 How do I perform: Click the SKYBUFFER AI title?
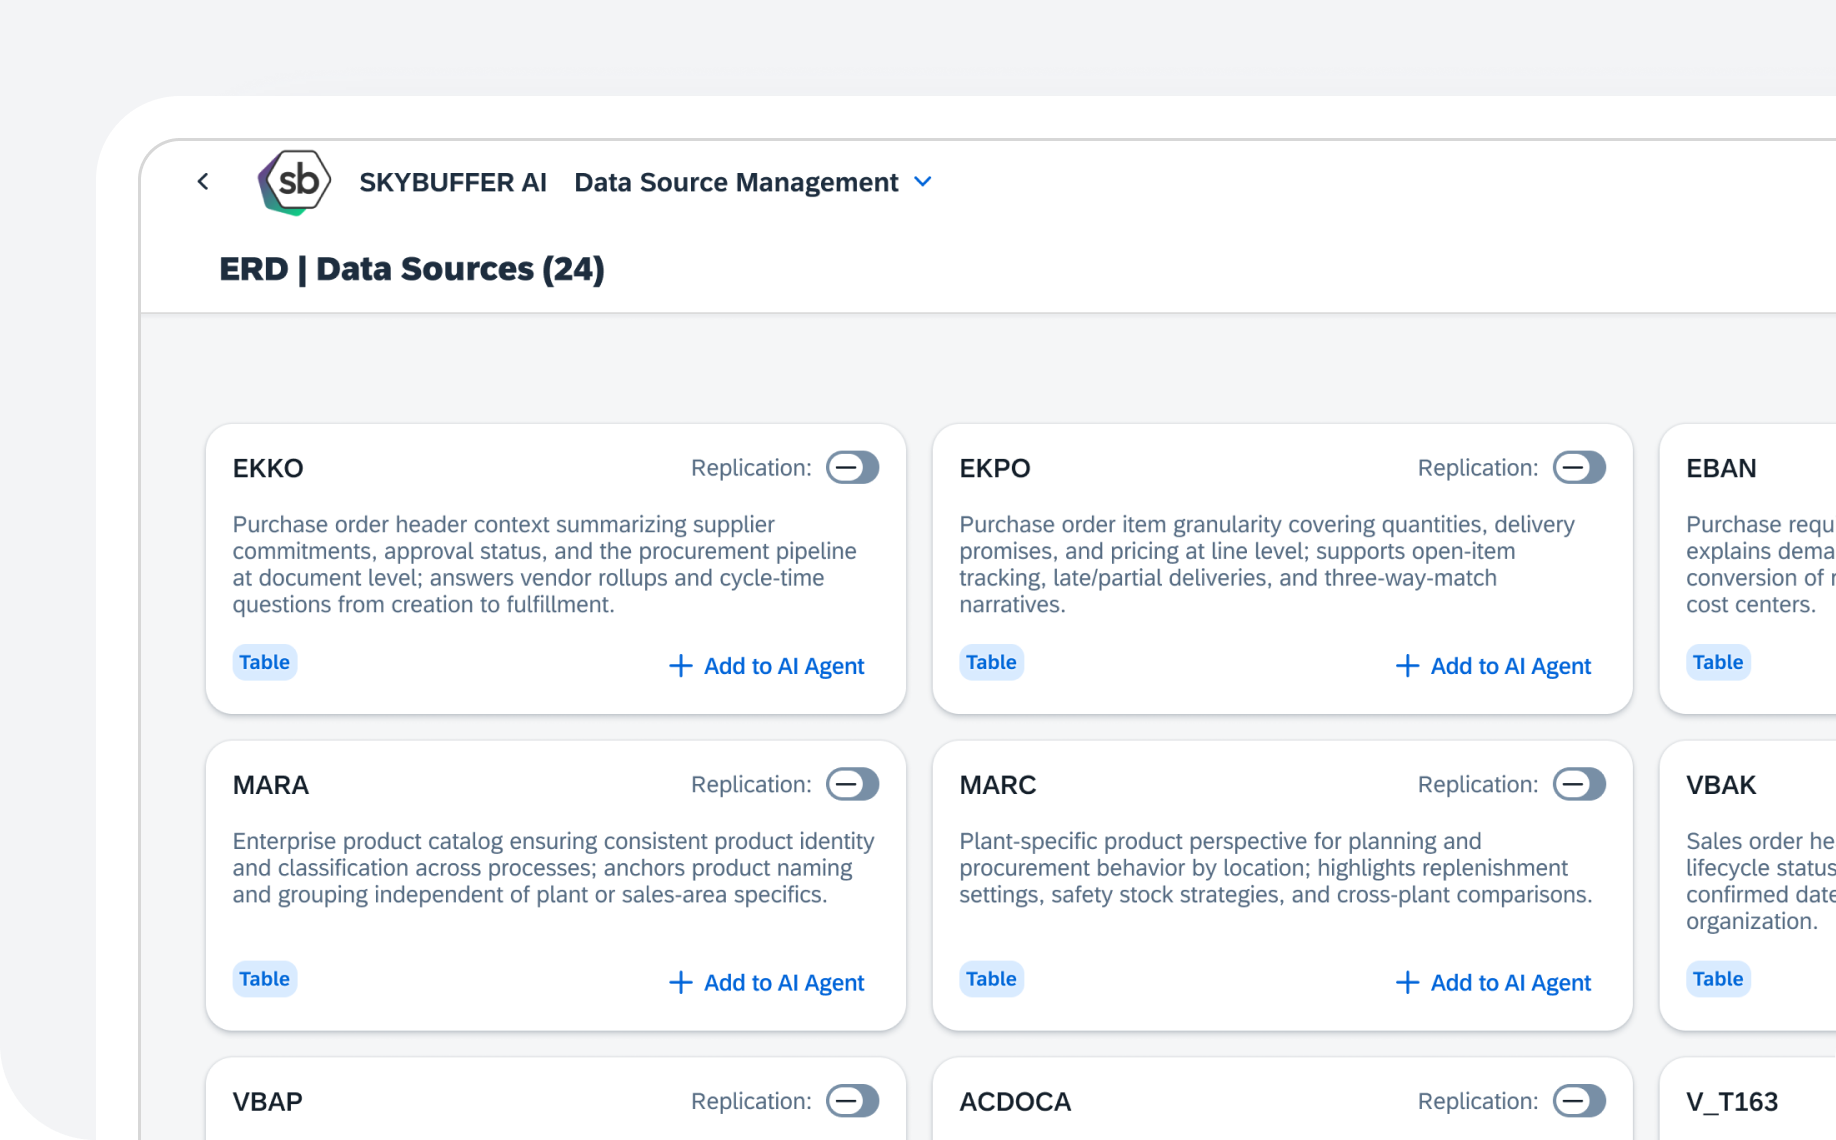click(x=453, y=183)
